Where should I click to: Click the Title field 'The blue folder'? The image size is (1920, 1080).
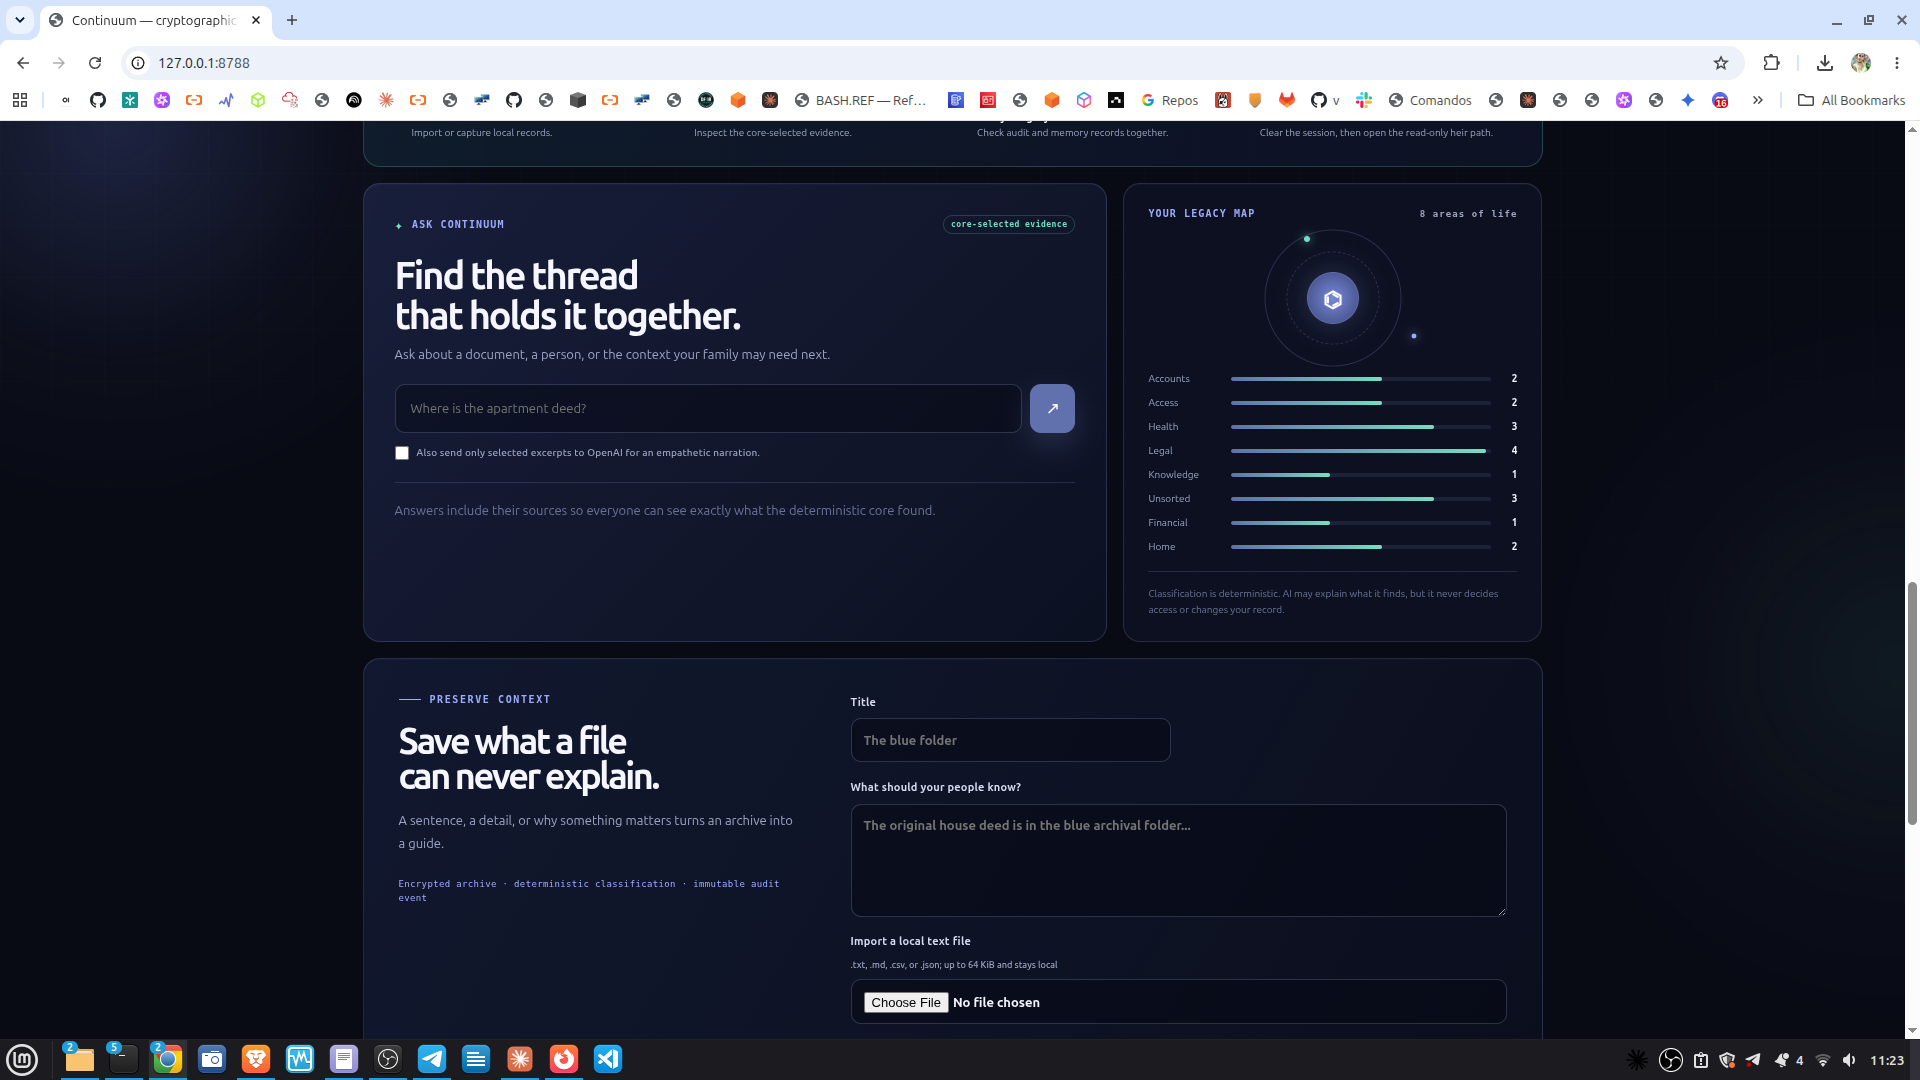(x=1010, y=740)
